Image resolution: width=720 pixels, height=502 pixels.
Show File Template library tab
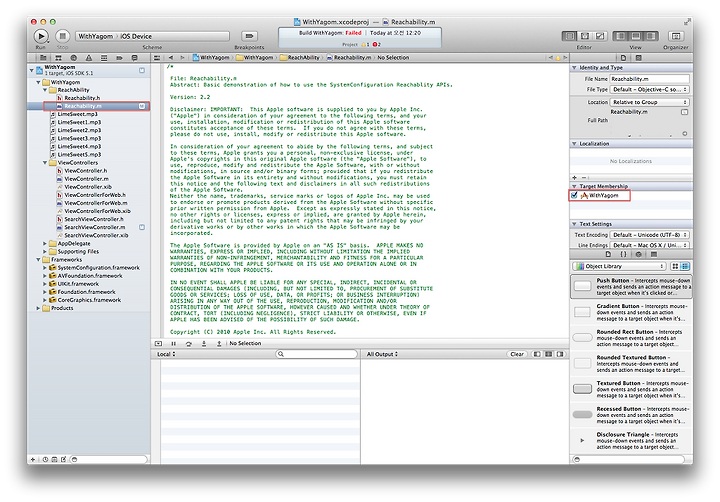[x=608, y=254]
